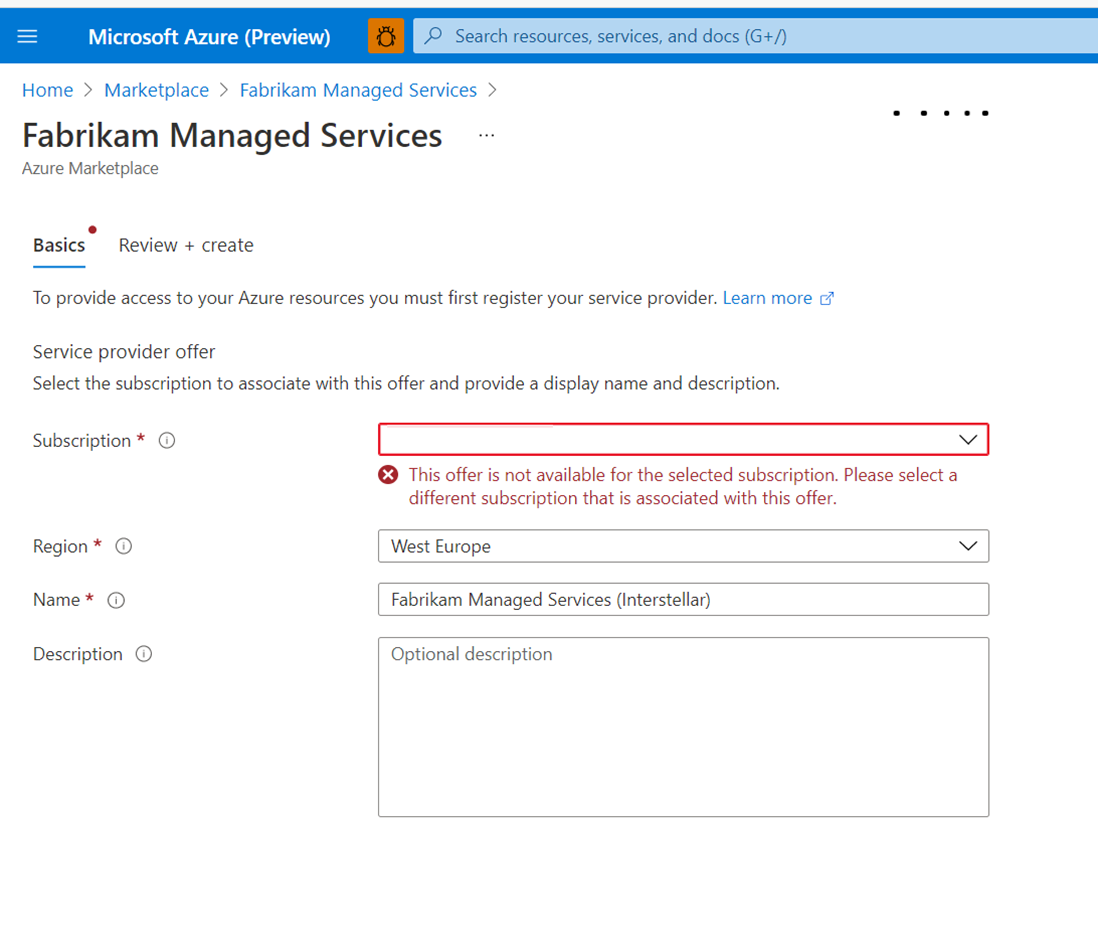Click the Name info icon
The width and height of the screenshot is (1098, 946).
116,600
